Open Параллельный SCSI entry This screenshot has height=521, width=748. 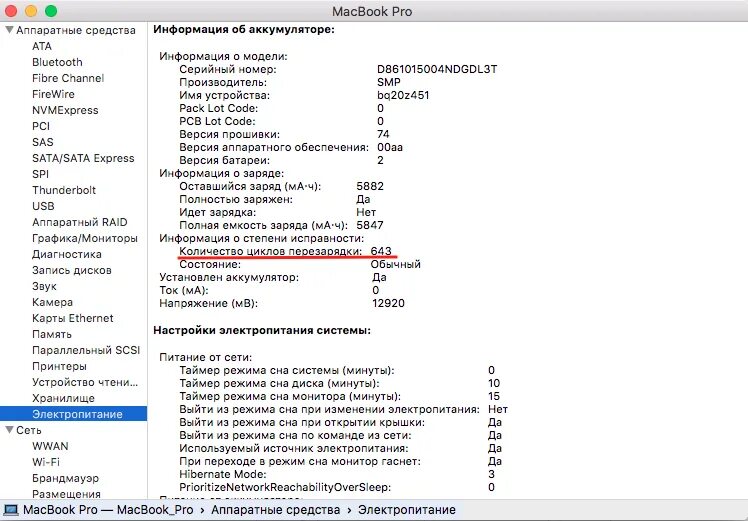click(86, 350)
